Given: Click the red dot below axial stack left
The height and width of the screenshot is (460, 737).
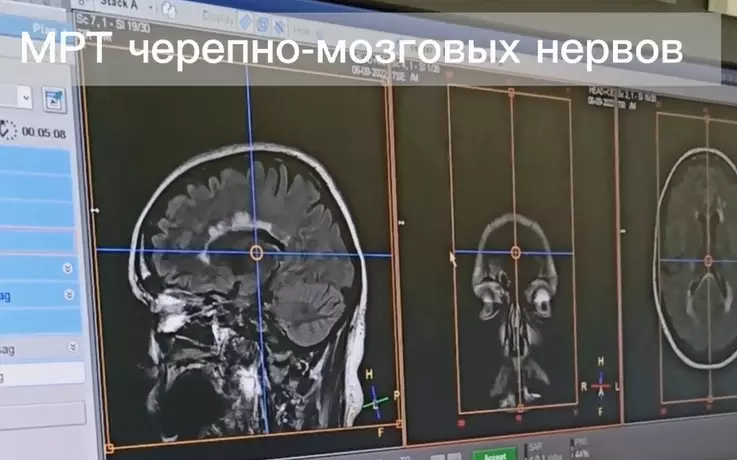Looking at the screenshot, I should [x=663, y=411].
